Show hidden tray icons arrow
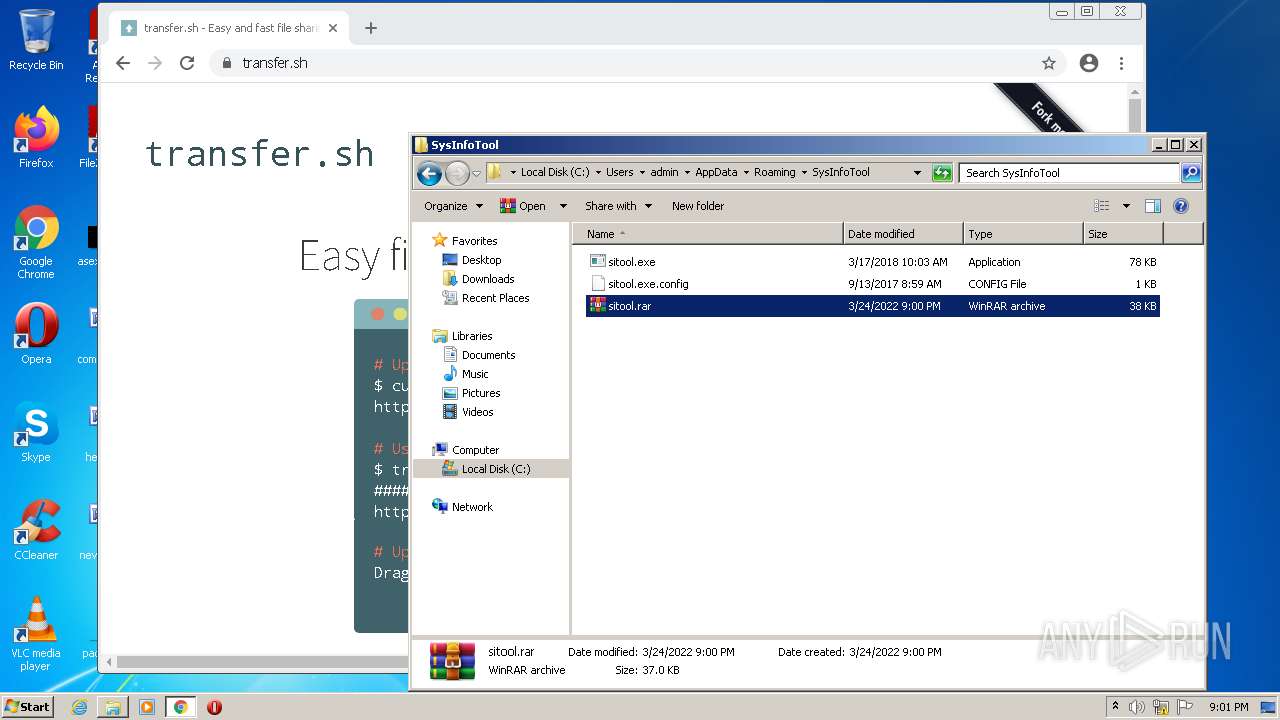Screen dimensions: 1280x720 tap(1115, 707)
